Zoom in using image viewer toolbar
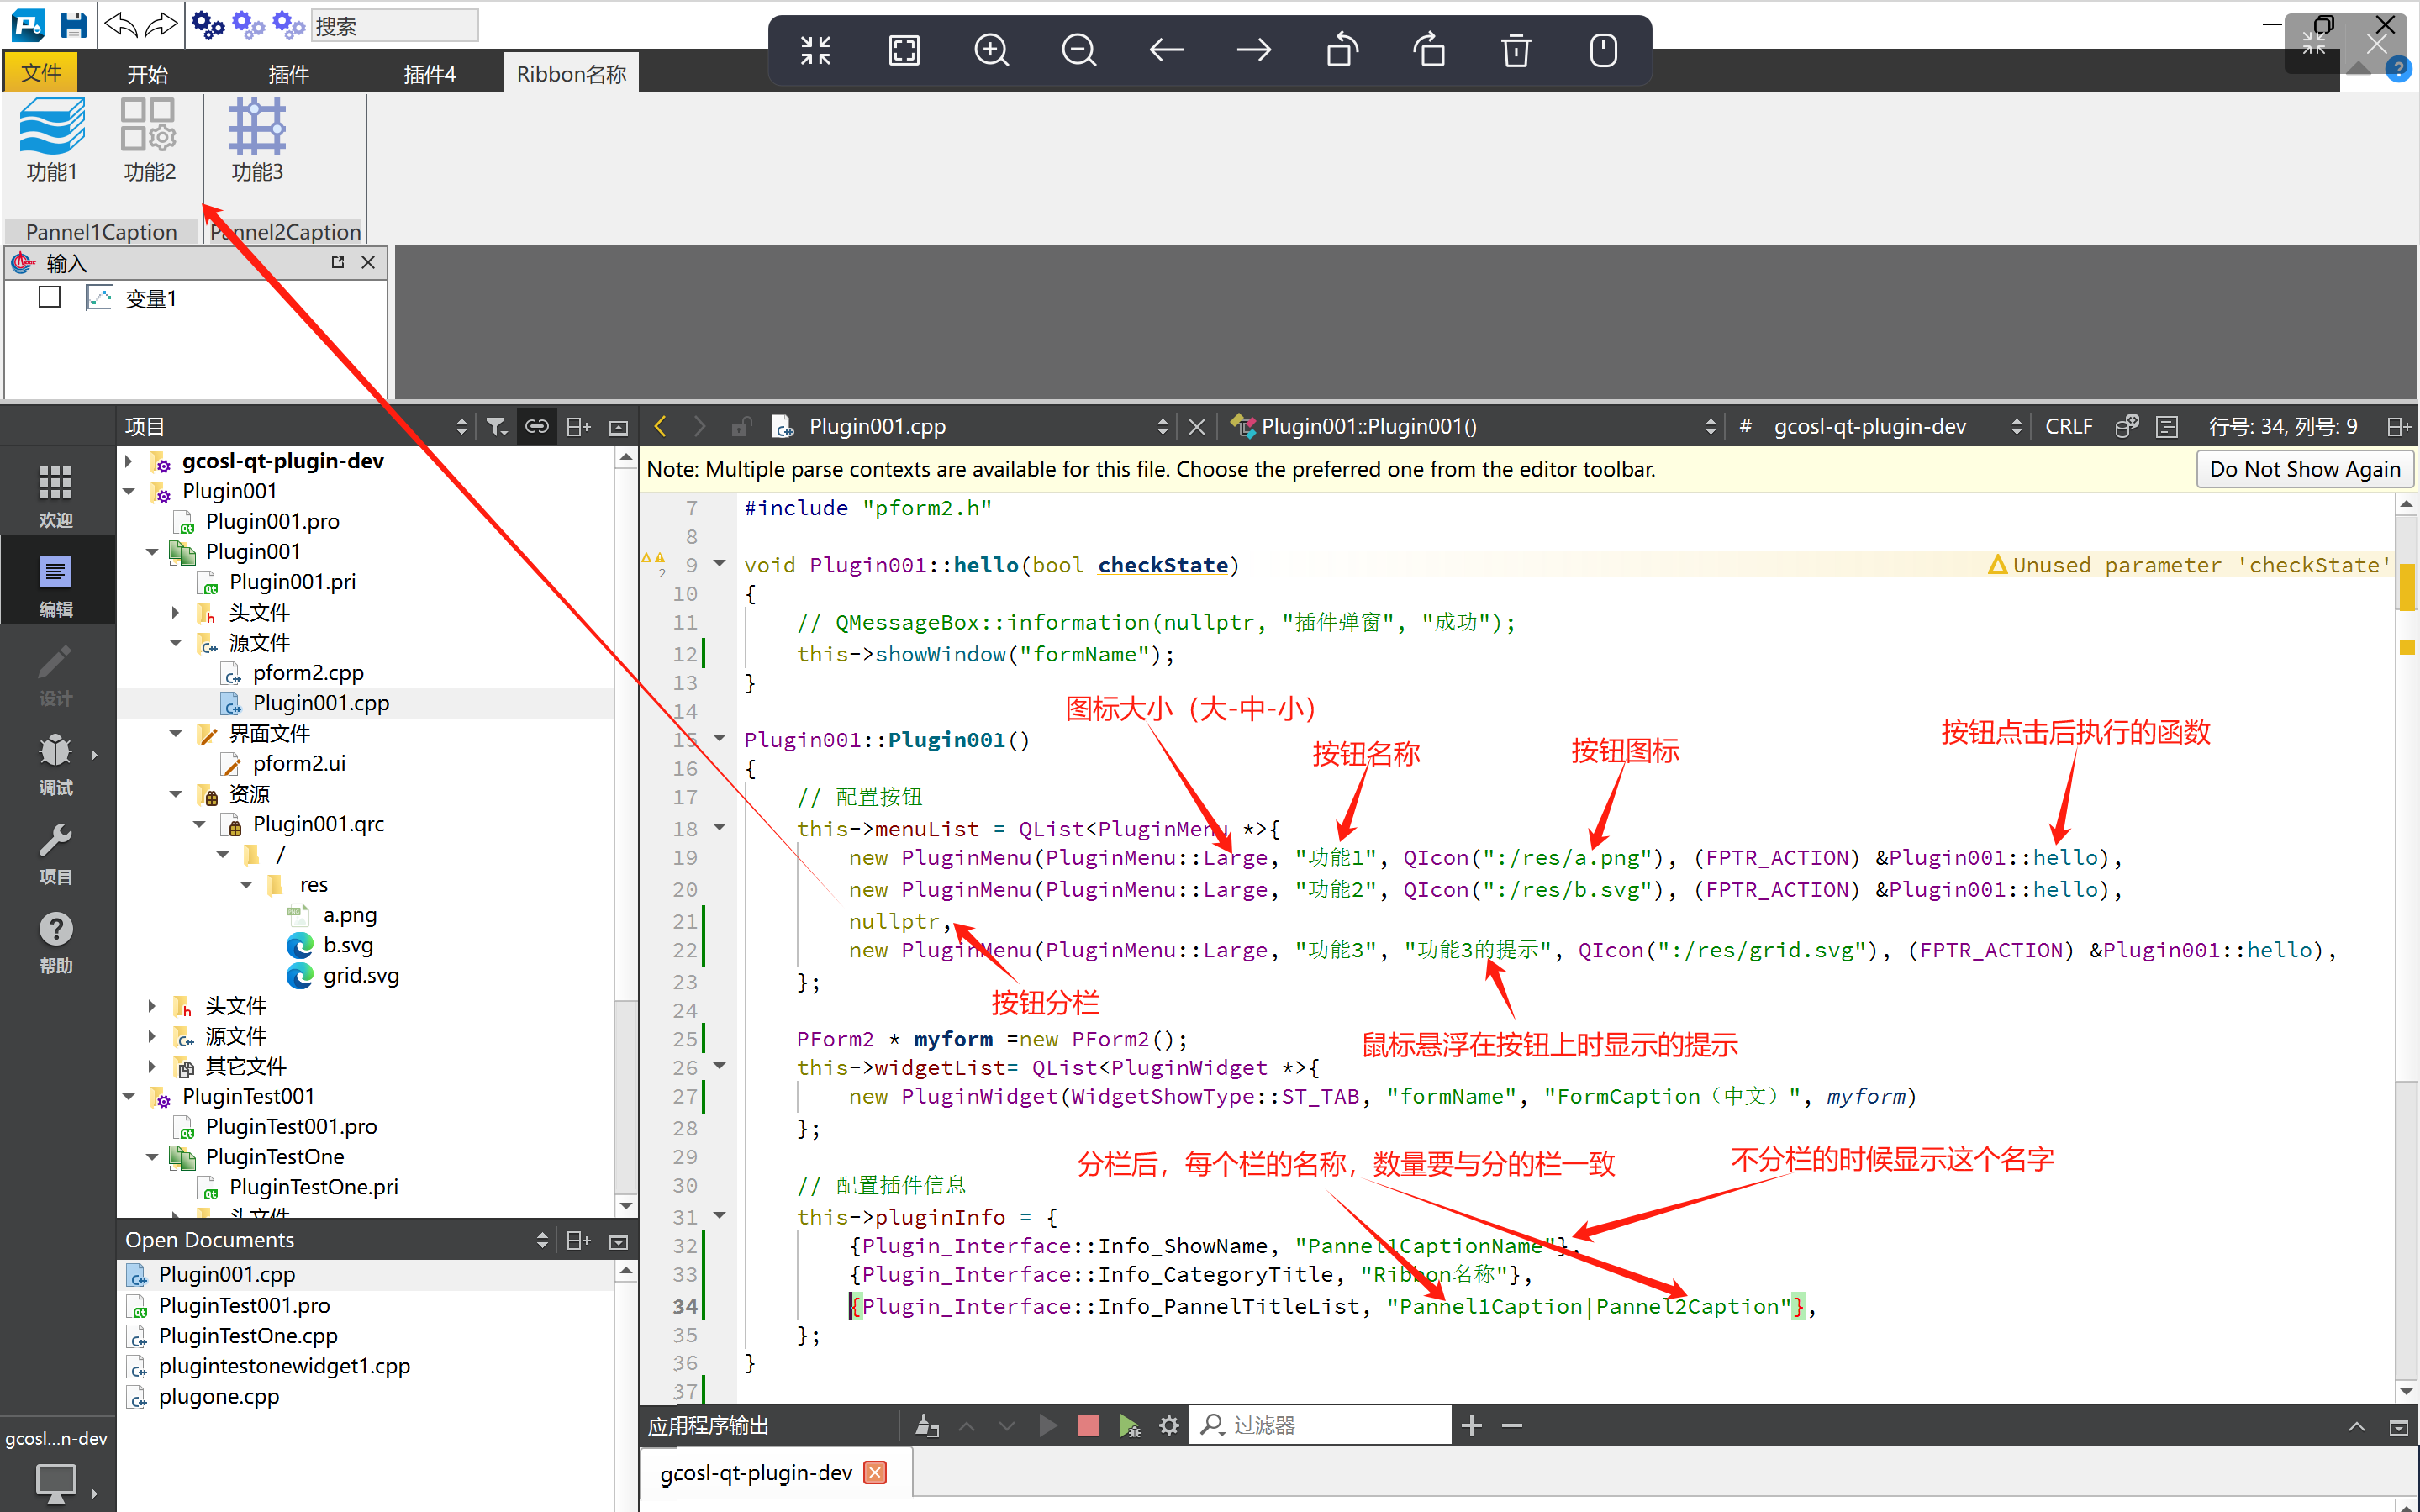 coord(991,50)
